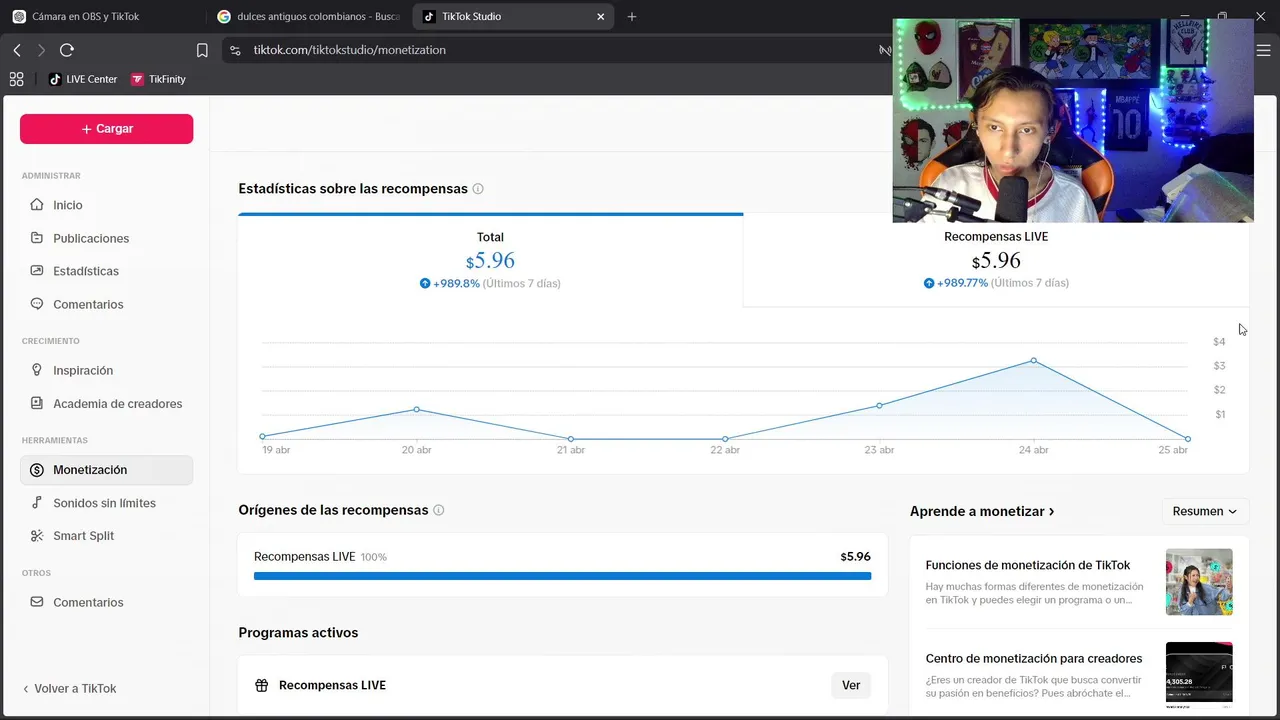Screen dimensions: 1280x720
Task: Select the Total rewards tab
Action: (490, 260)
